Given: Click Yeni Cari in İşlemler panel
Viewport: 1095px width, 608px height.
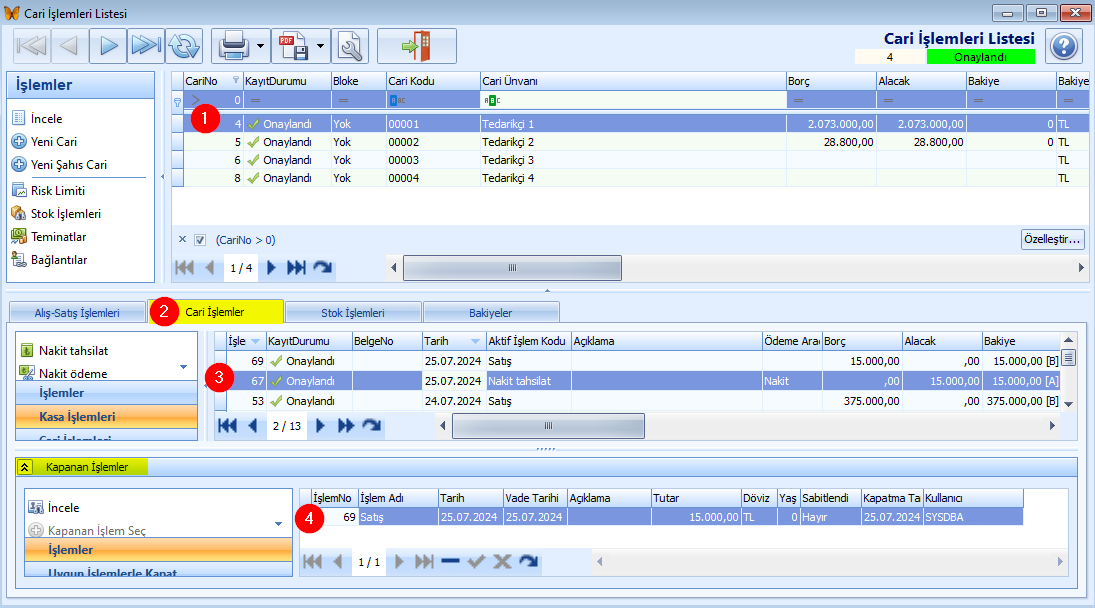Looking at the screenshot, I should pos(54,142).
